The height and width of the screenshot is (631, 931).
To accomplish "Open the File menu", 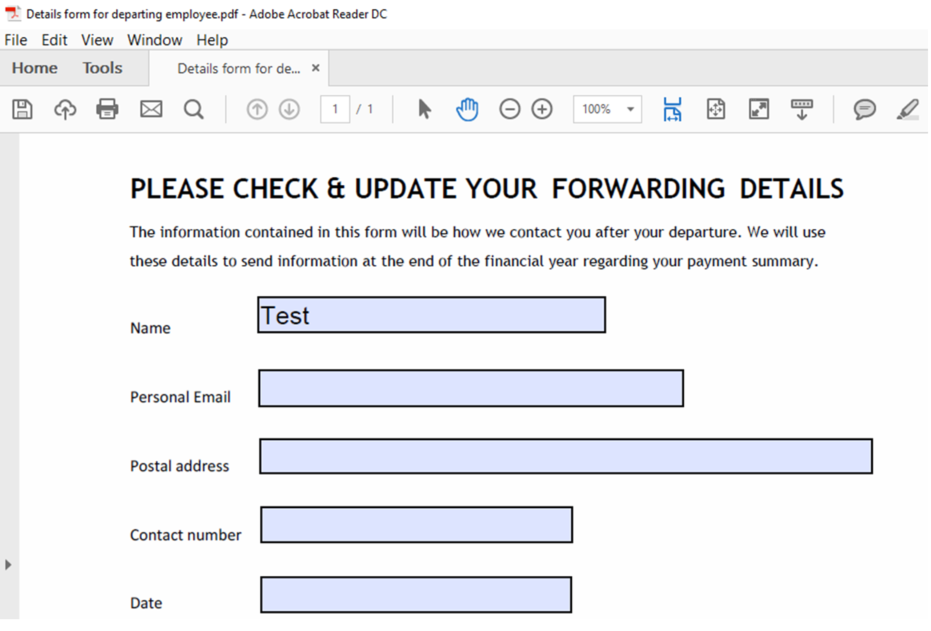I will coord(15,40).
